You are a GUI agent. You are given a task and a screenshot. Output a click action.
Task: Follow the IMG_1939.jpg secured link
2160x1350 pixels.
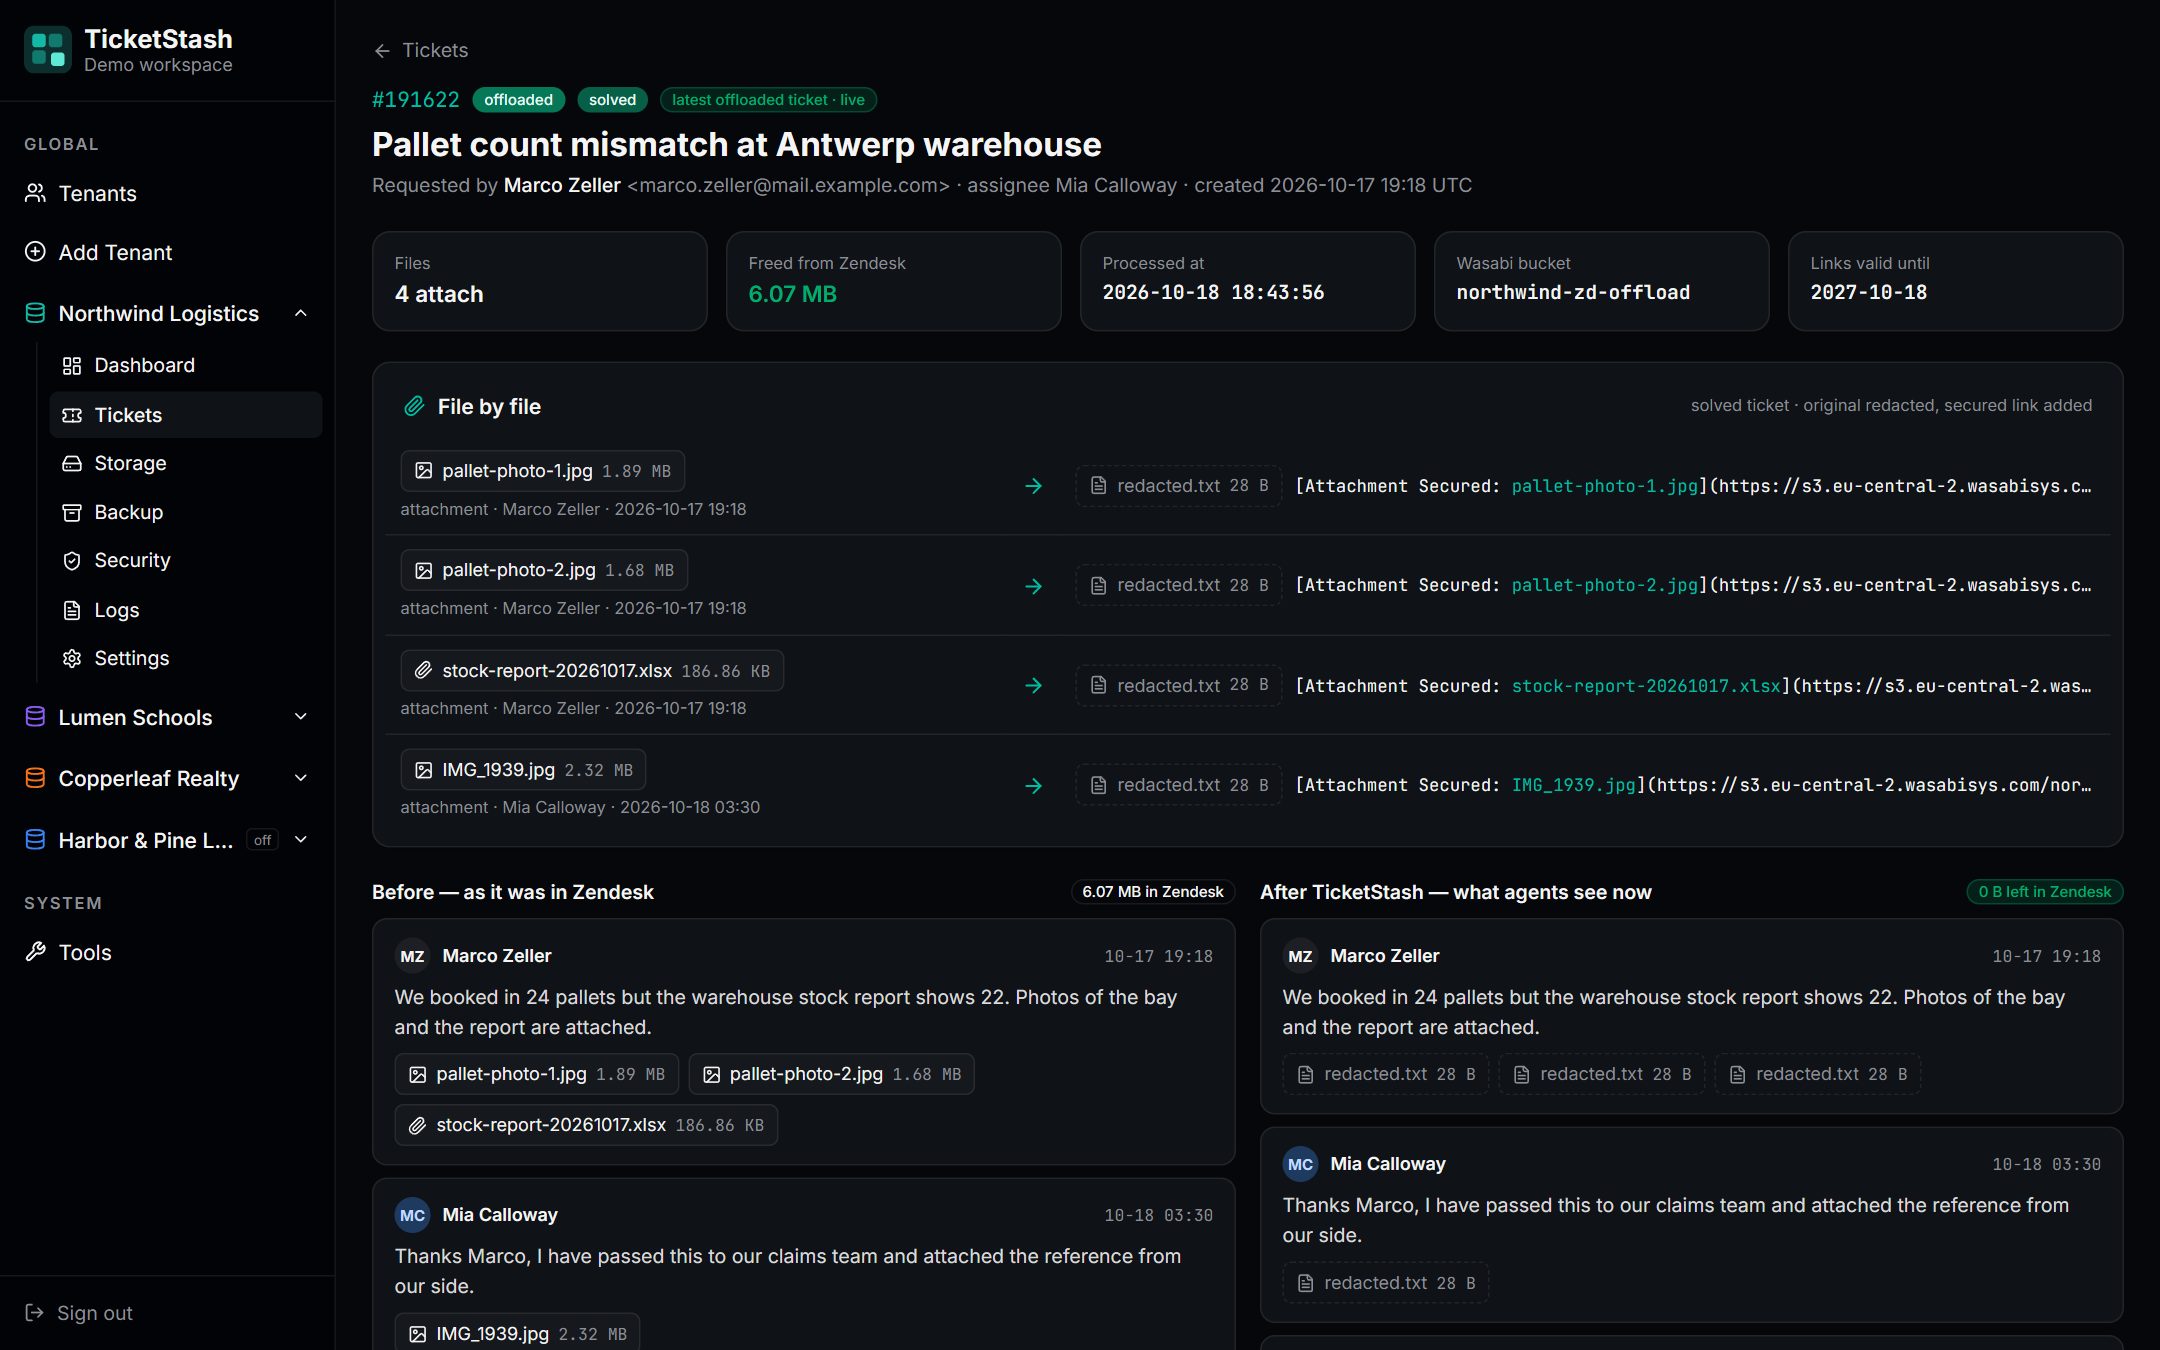pyautogui.click(x=1573, y=785)
